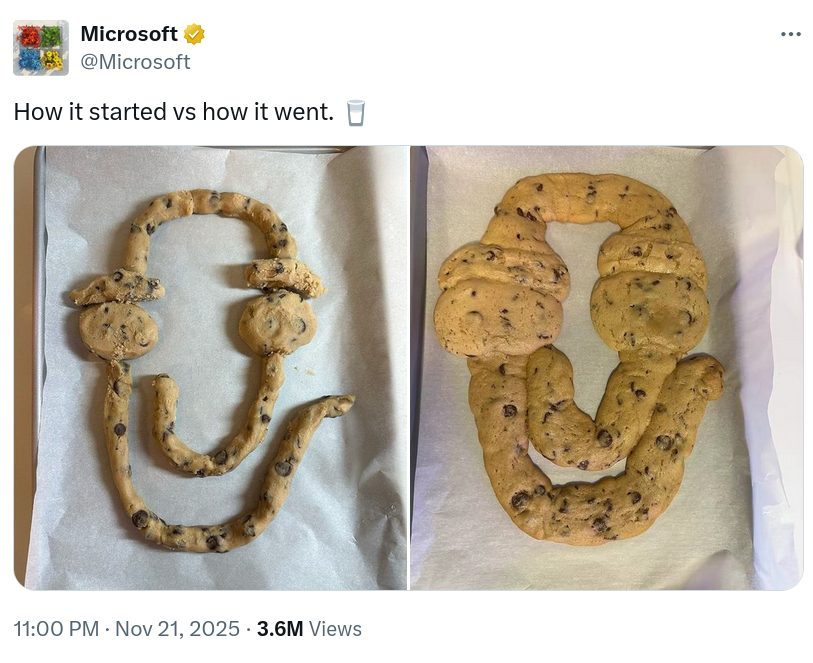Open Microsoft's profile avatar
This screenshot has width=813, height=663.
coord(41,48)
